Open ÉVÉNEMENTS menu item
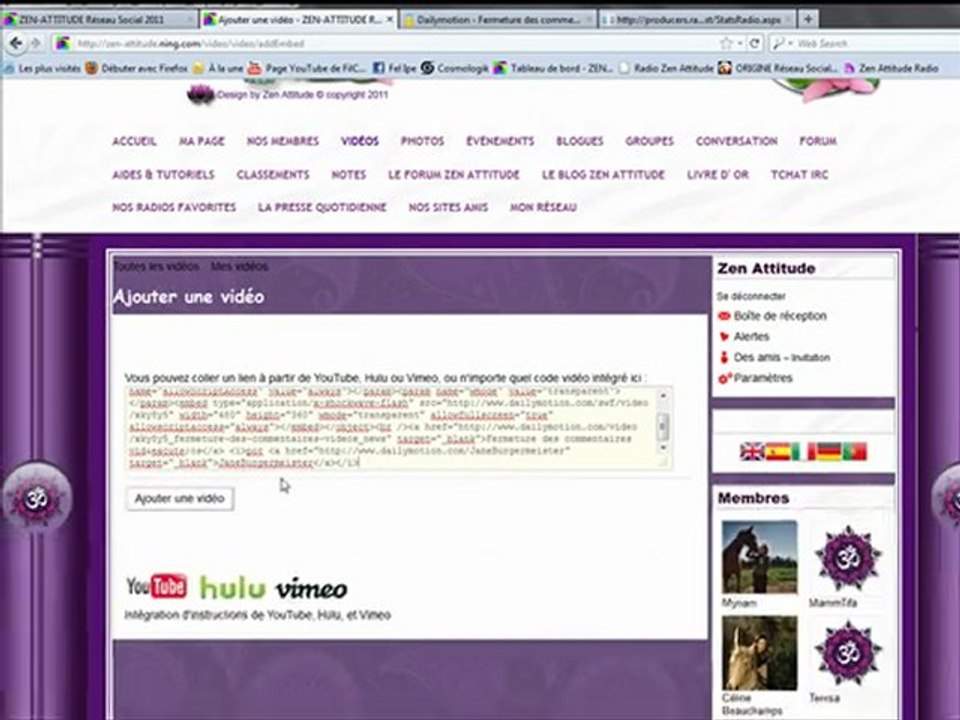The height and width of the screenshot is (720, 960). (500, 141)
